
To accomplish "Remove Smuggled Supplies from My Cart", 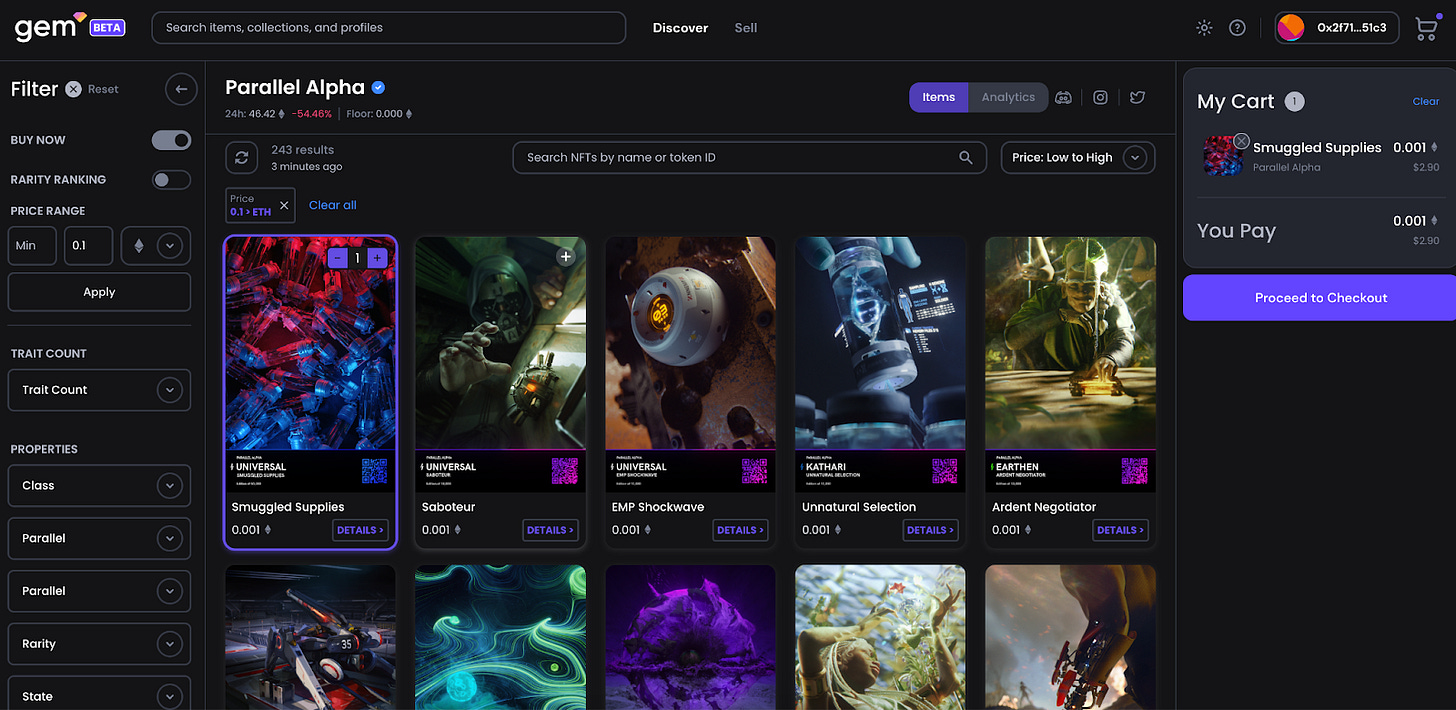I will click(1241, 141).
